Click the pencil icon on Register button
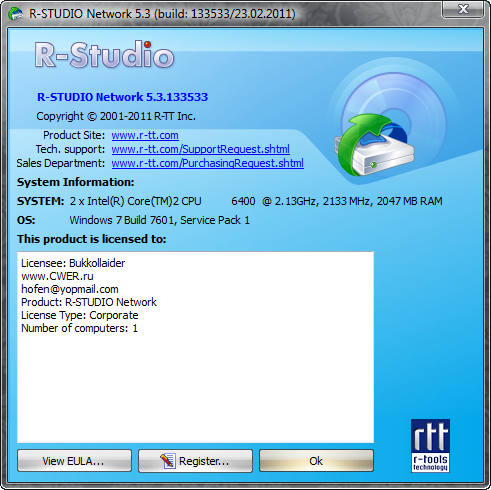This screenshot has height=490, width=491. pyautogui.click(x=167, y=461)
